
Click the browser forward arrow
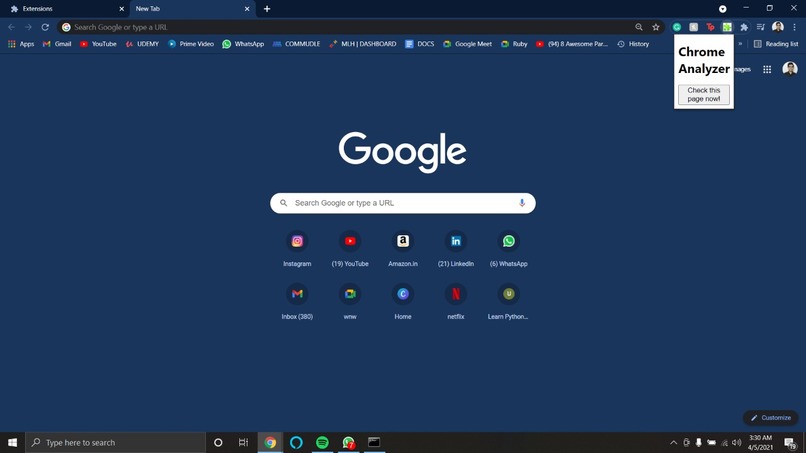point(28,27)
